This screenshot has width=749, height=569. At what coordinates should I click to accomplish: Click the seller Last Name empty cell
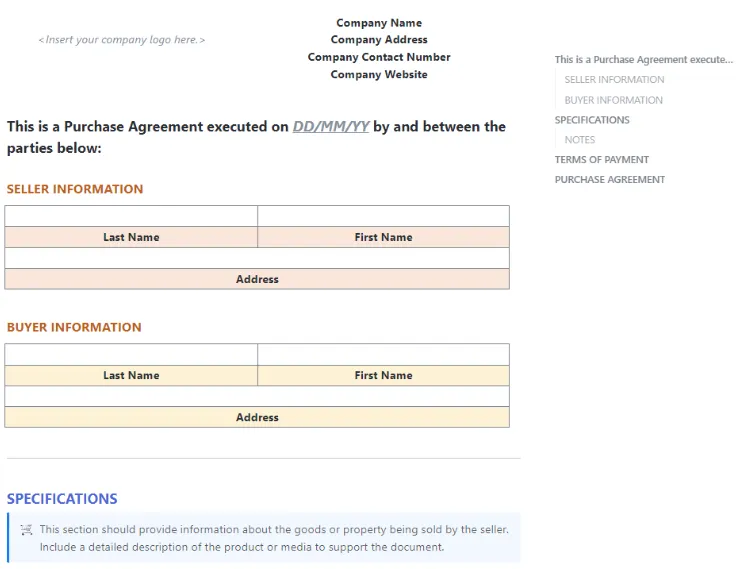click(131, 216)
